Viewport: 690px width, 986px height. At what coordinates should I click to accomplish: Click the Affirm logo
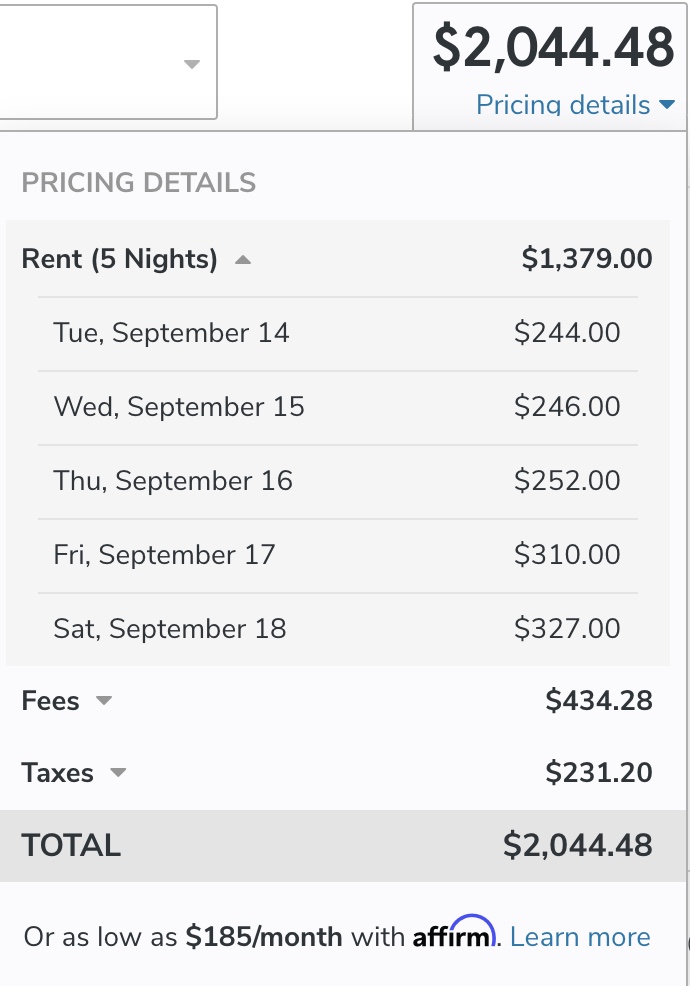(454, 934)
